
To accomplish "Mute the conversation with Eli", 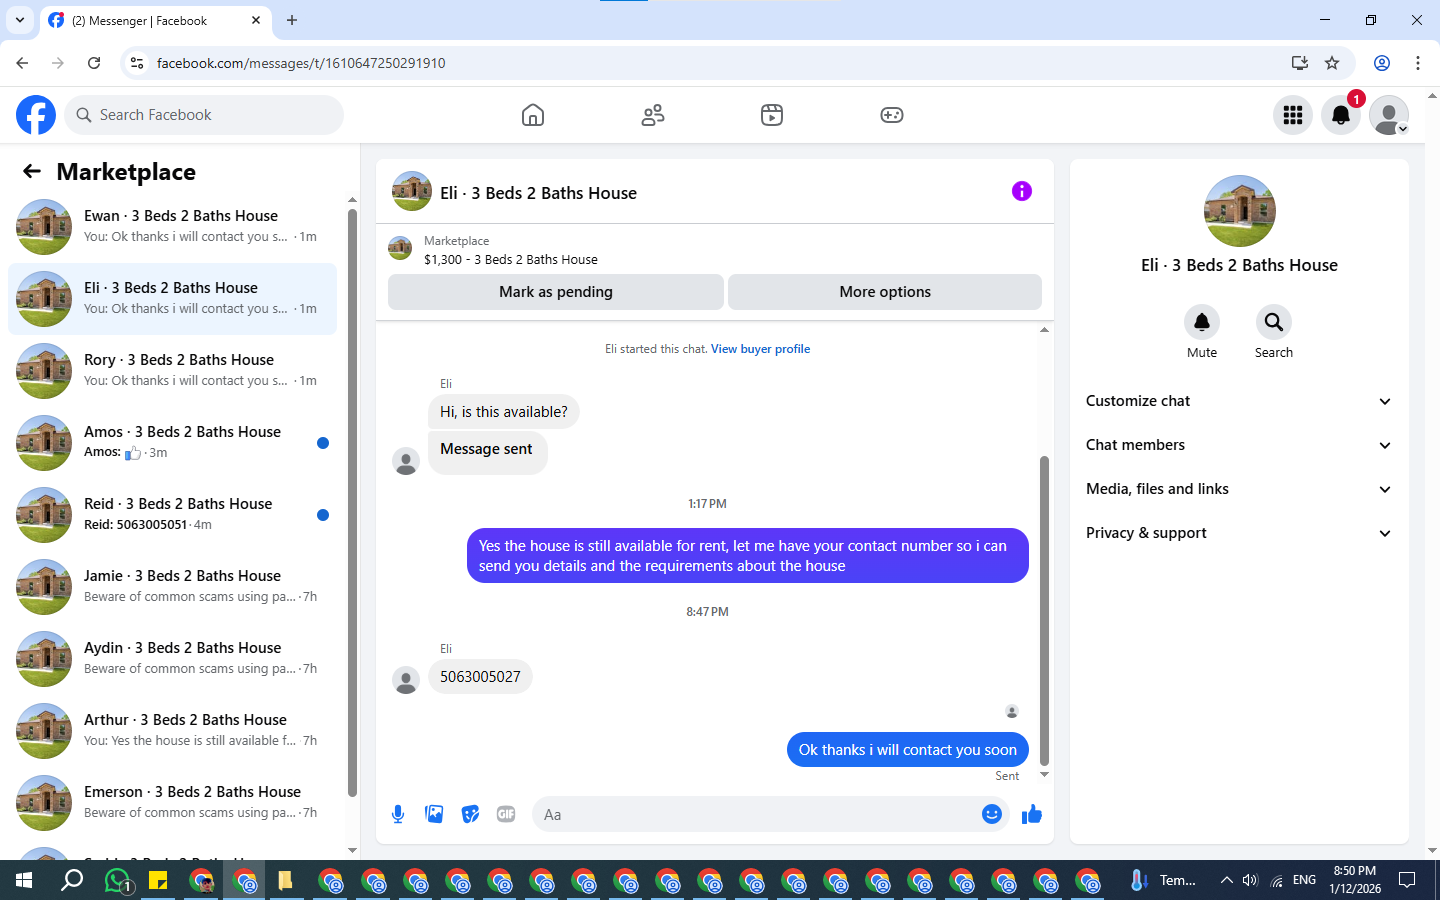I will [1202, 322].
